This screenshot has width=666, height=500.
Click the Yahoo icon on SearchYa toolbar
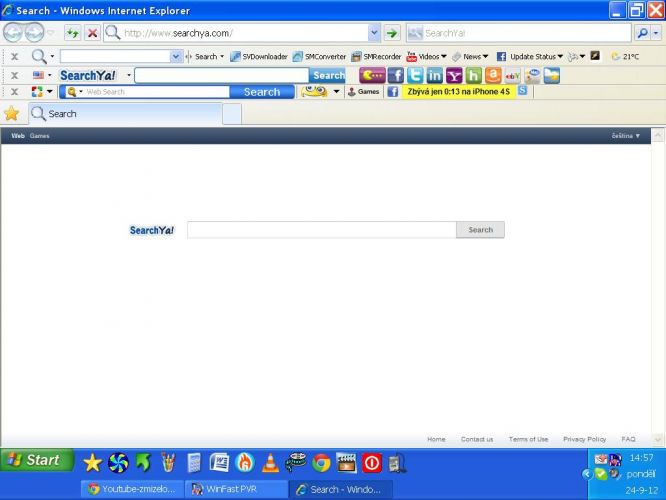[454, 76]
